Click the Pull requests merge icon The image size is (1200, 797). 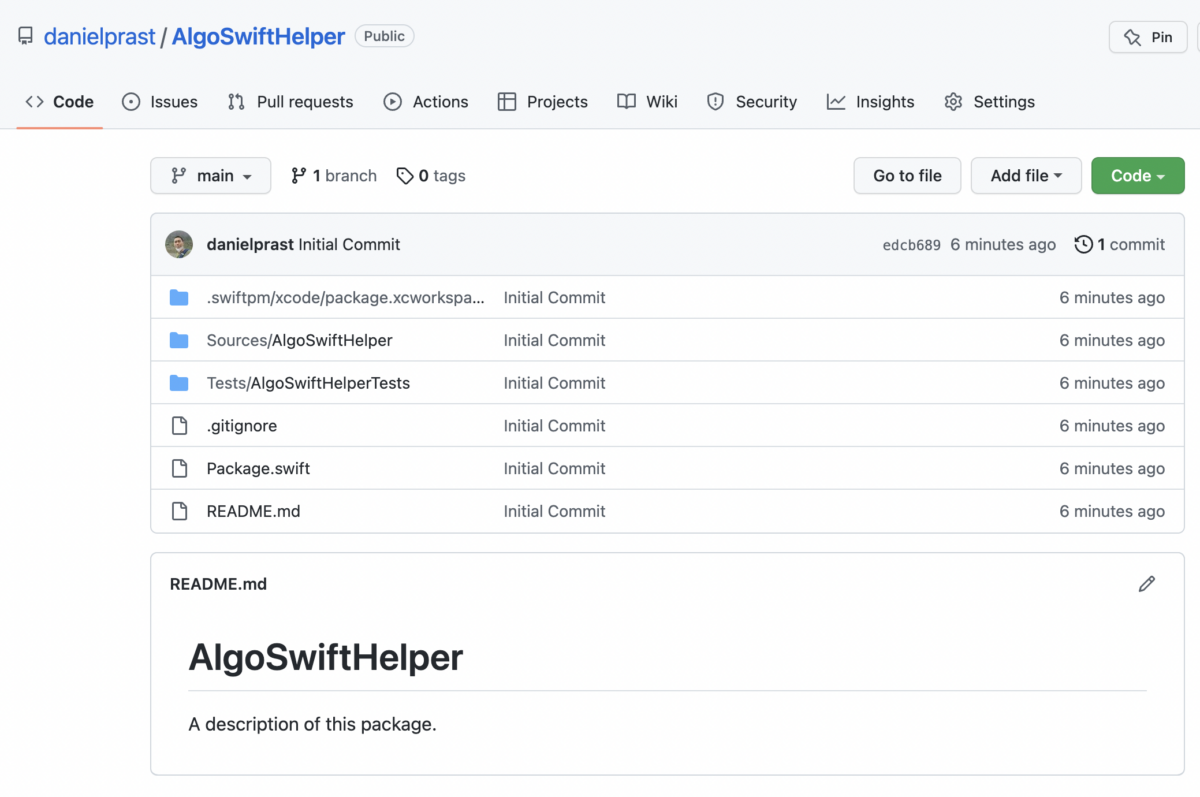coord(236,102)
